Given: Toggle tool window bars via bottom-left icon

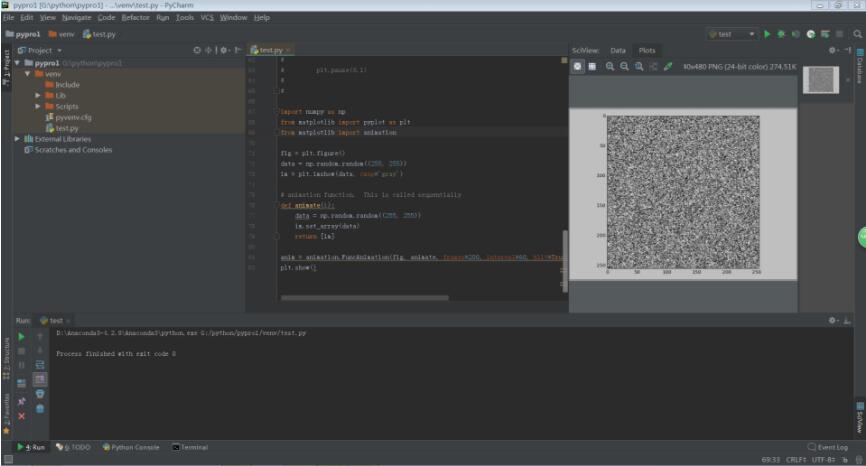Looking at the screenshot, I should 8,459.
